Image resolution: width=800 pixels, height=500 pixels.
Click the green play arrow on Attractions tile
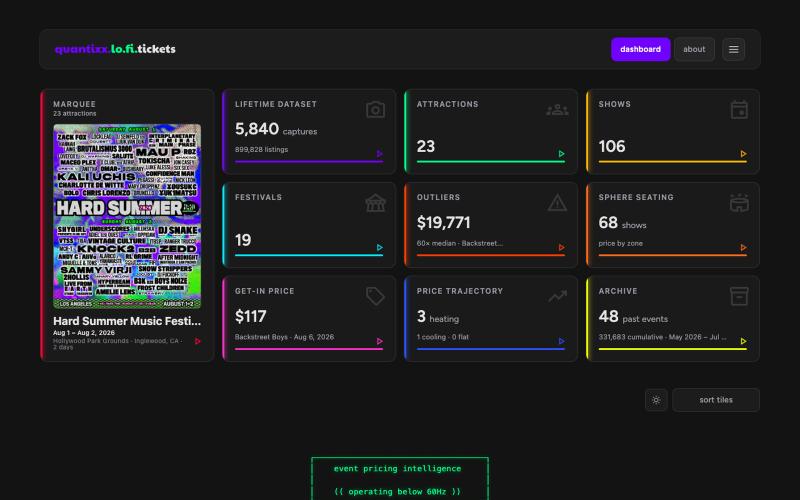pos(561,154)
